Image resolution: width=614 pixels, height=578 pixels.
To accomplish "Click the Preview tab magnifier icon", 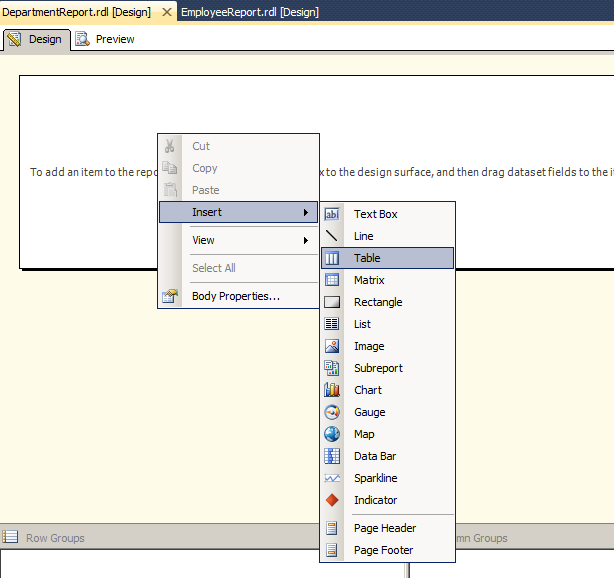I will 82,39.
